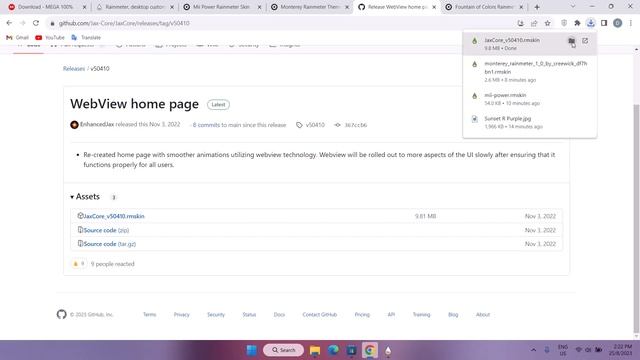Click the install app icon in address bar

click(x=520, y=23)
